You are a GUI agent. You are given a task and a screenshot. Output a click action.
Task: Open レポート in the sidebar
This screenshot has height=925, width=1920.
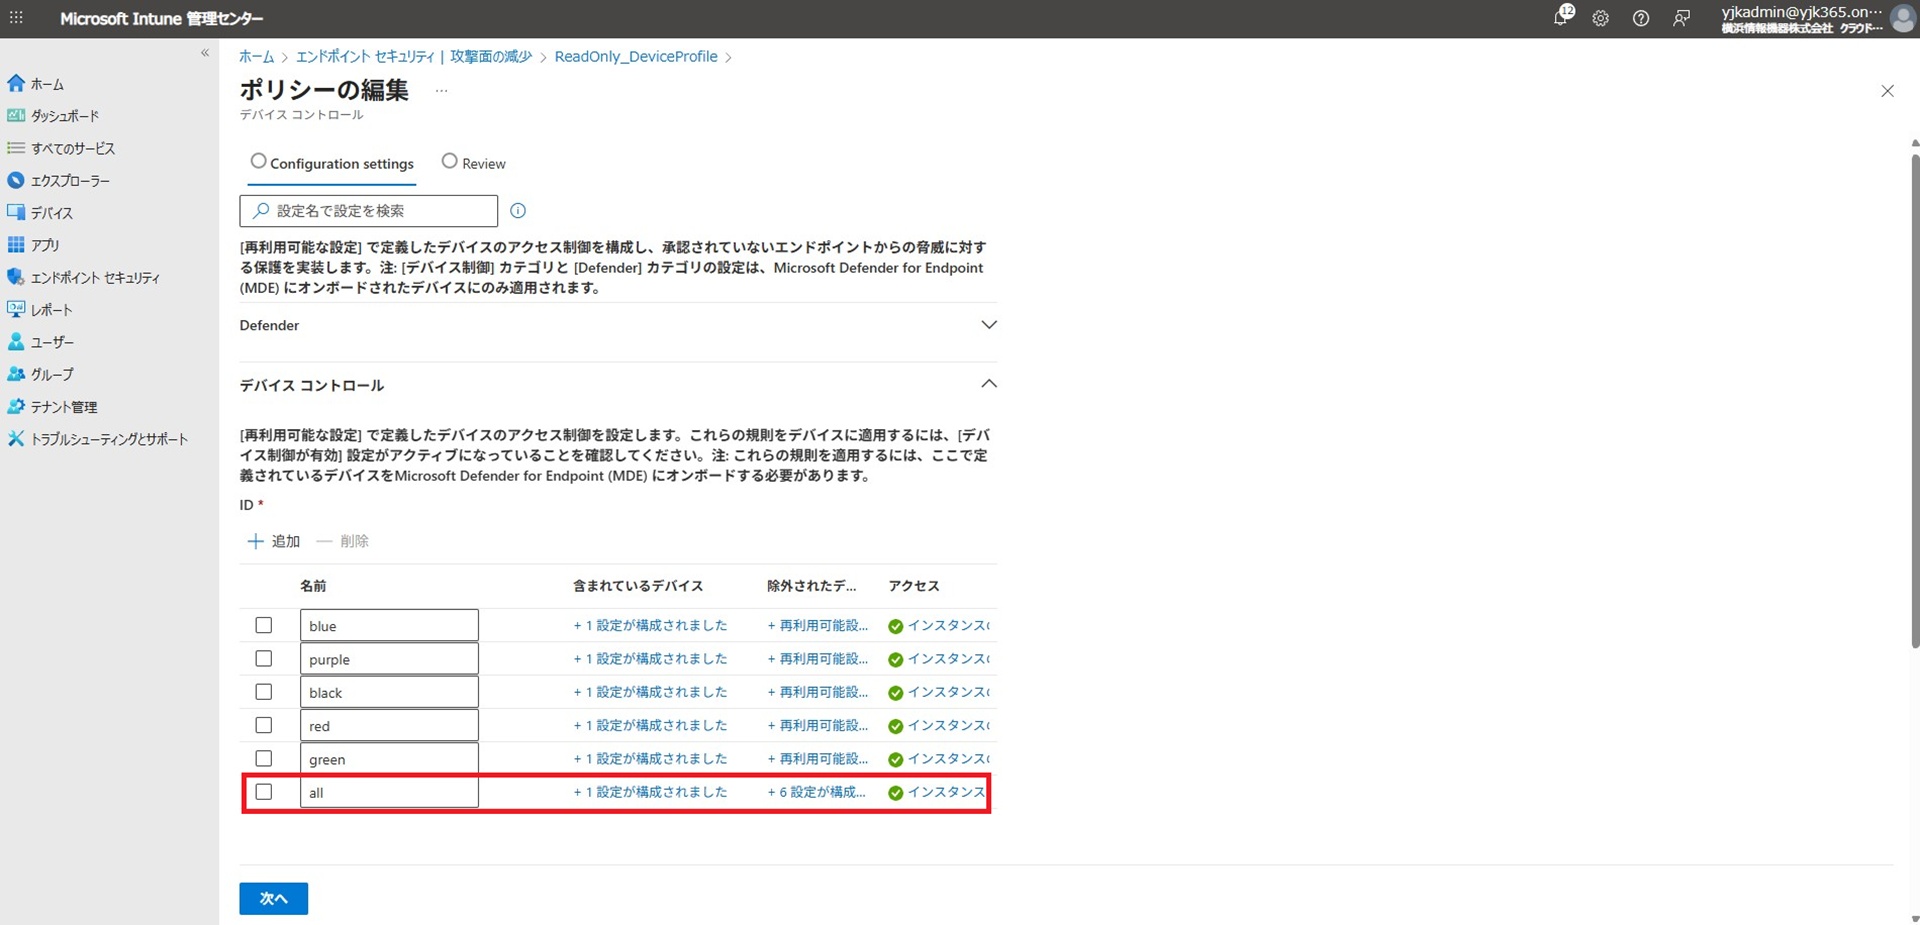[41, 310]
